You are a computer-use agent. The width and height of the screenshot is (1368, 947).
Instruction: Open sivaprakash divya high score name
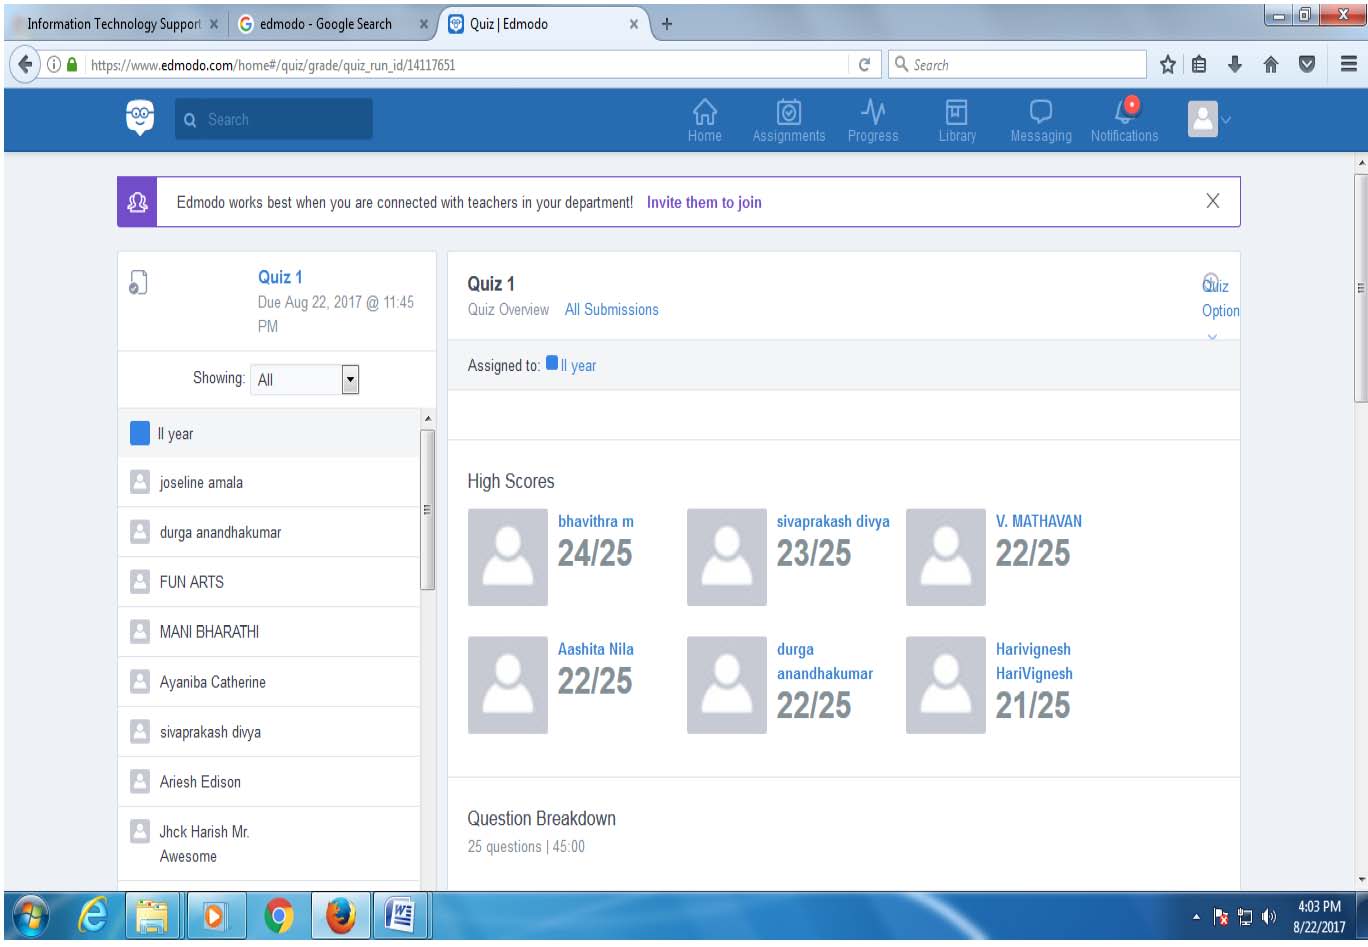point(833,521)
